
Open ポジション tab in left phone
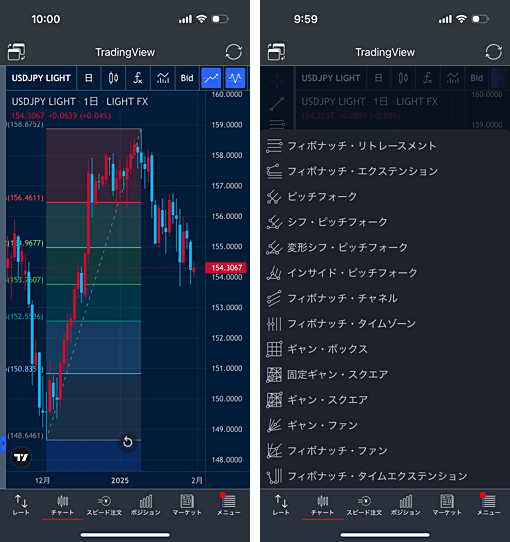pyautogui.click(x=146, y=505)
